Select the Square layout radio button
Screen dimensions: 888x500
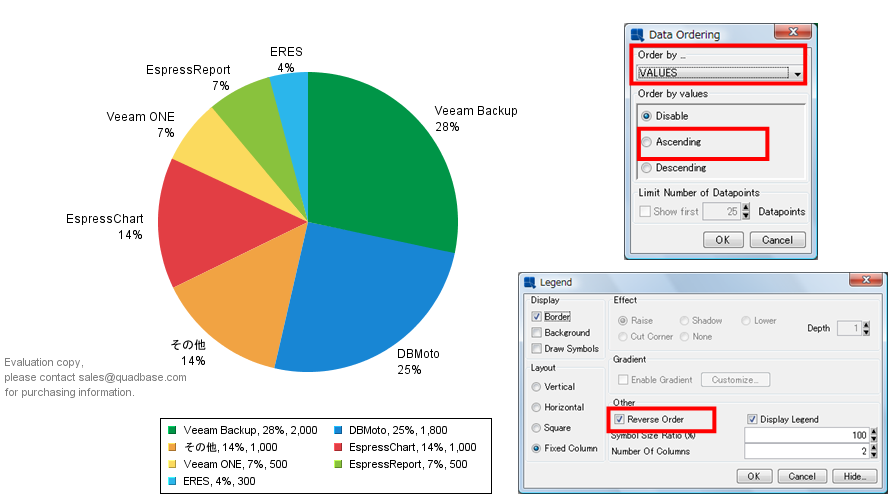pyautogui.click(x=536, y=428)
